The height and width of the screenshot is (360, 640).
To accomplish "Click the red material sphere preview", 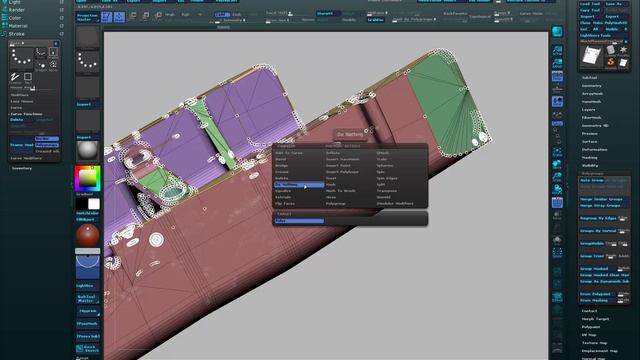I will pos(87,235).
